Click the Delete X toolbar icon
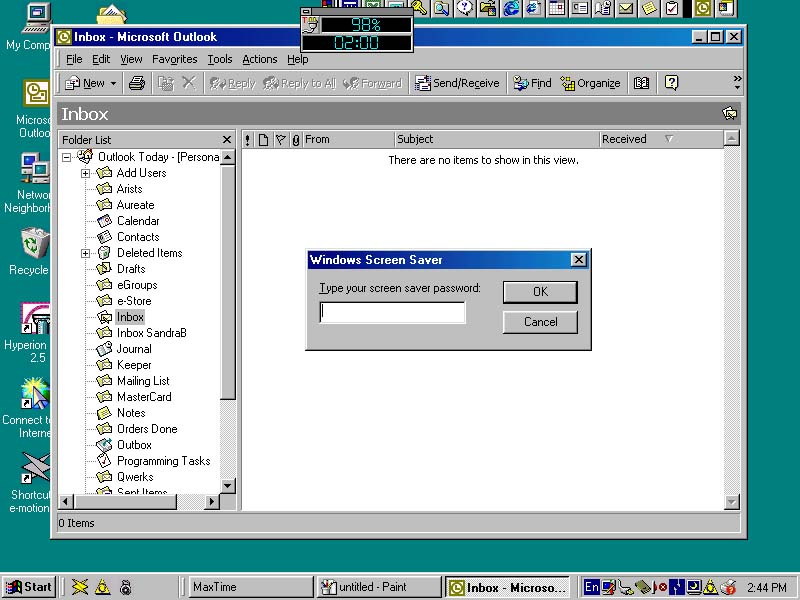Image resolution: width=800 pixels, height=600 pixels. 189,83
